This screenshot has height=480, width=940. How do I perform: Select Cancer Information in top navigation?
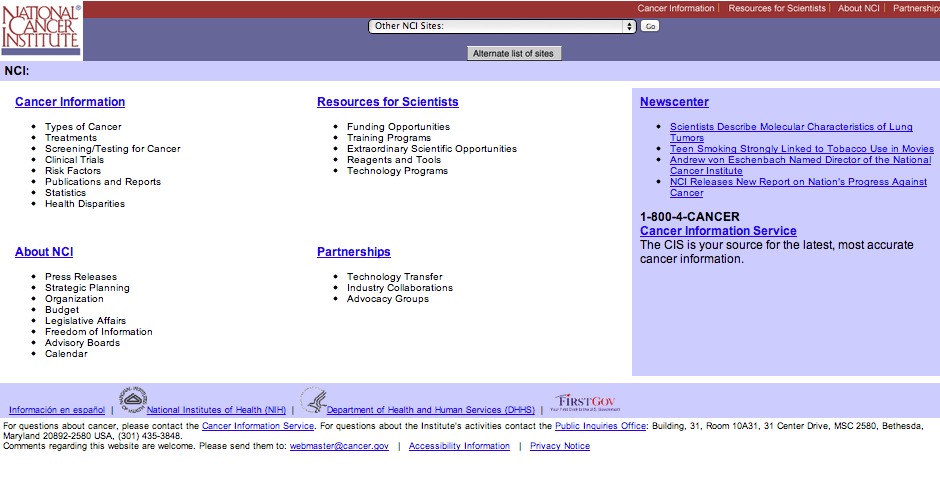[x=676, y=8]
